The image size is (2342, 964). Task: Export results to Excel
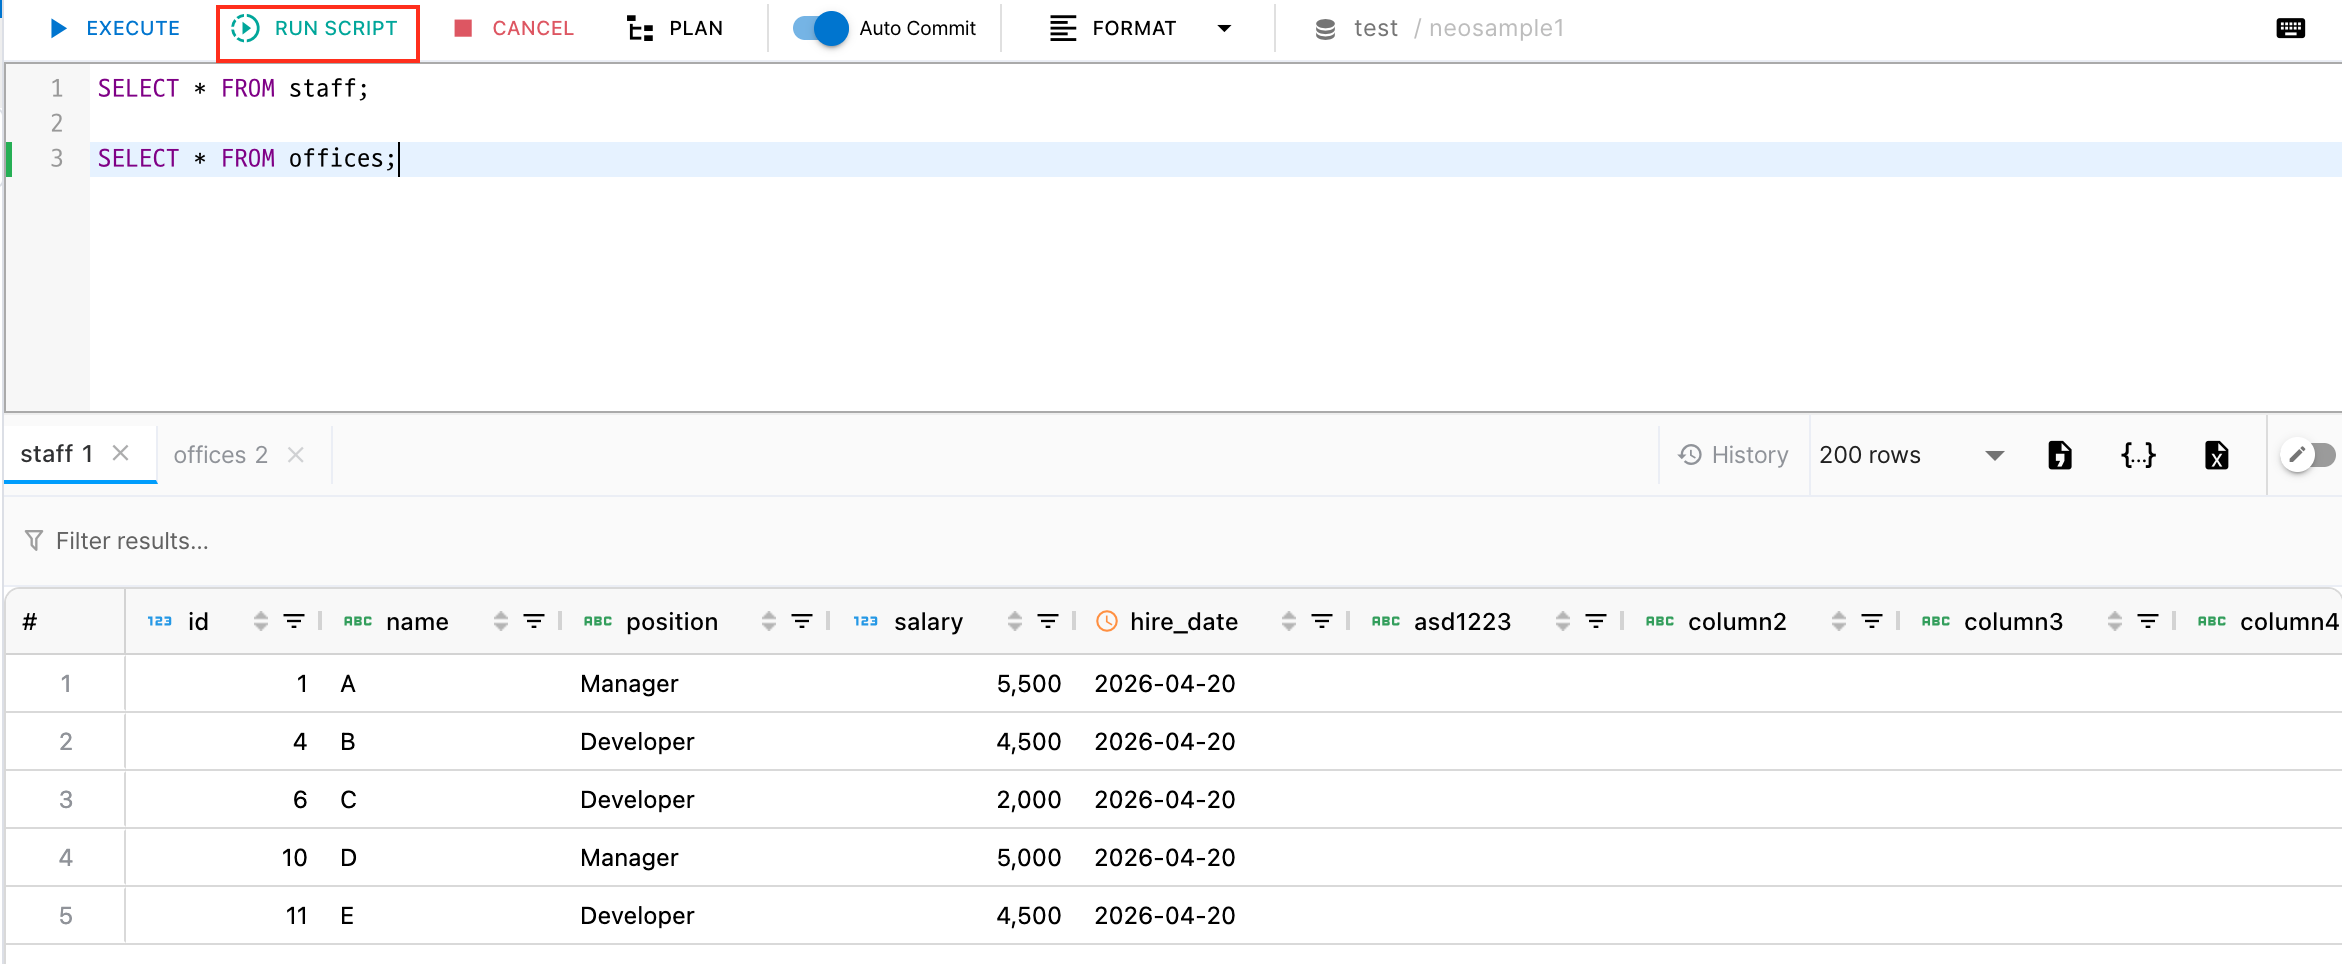[x=2216, y=455]
